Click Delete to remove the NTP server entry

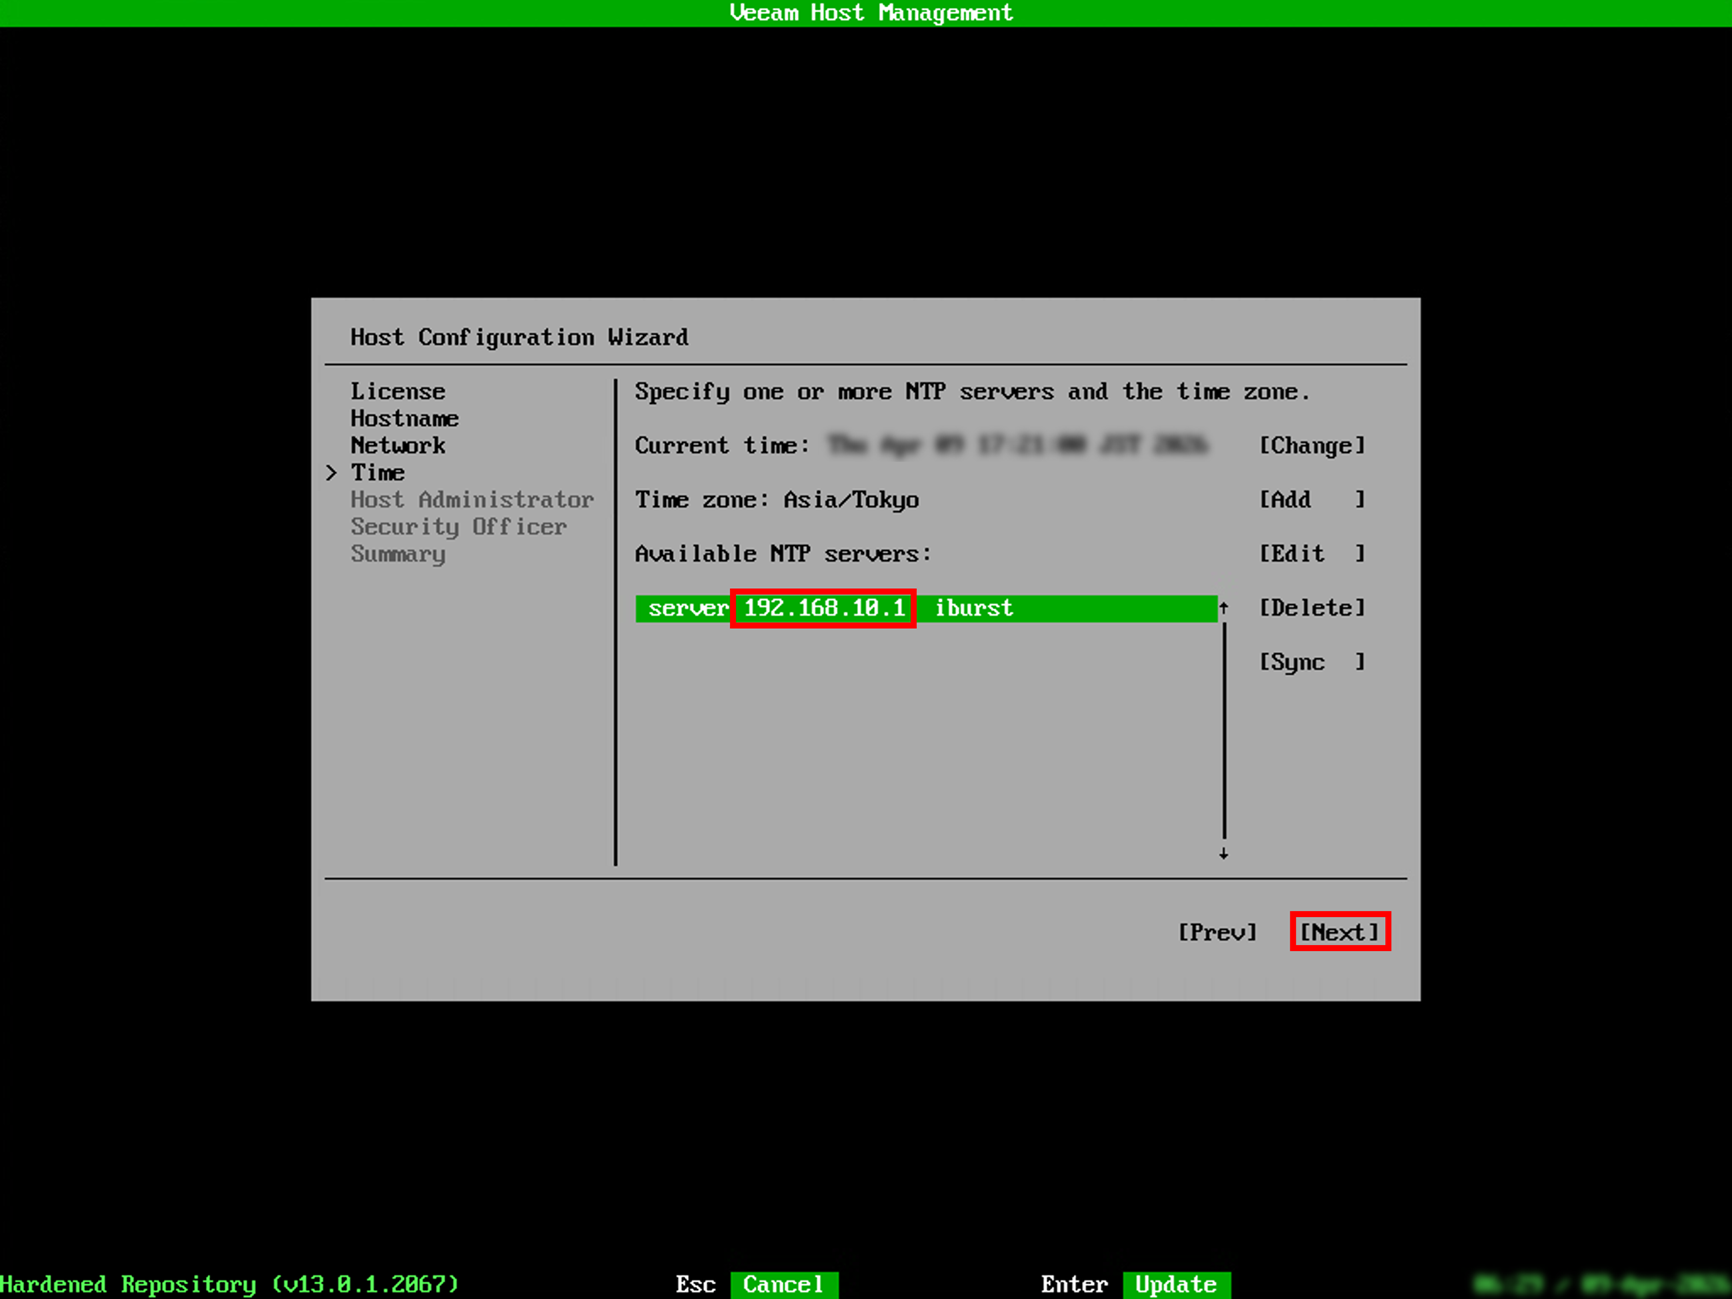coord(1313,608)
